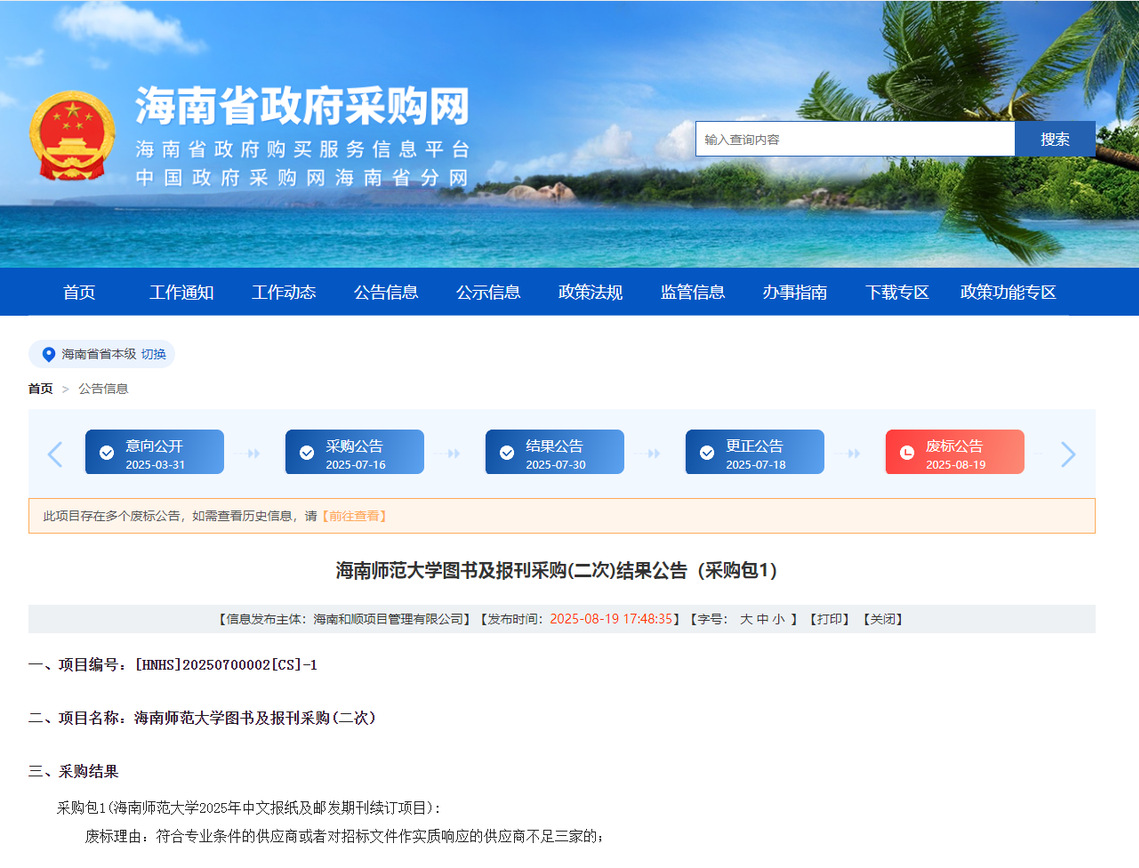1139x868 pixels.
Task: Set font size to 大
Action: 746,620
